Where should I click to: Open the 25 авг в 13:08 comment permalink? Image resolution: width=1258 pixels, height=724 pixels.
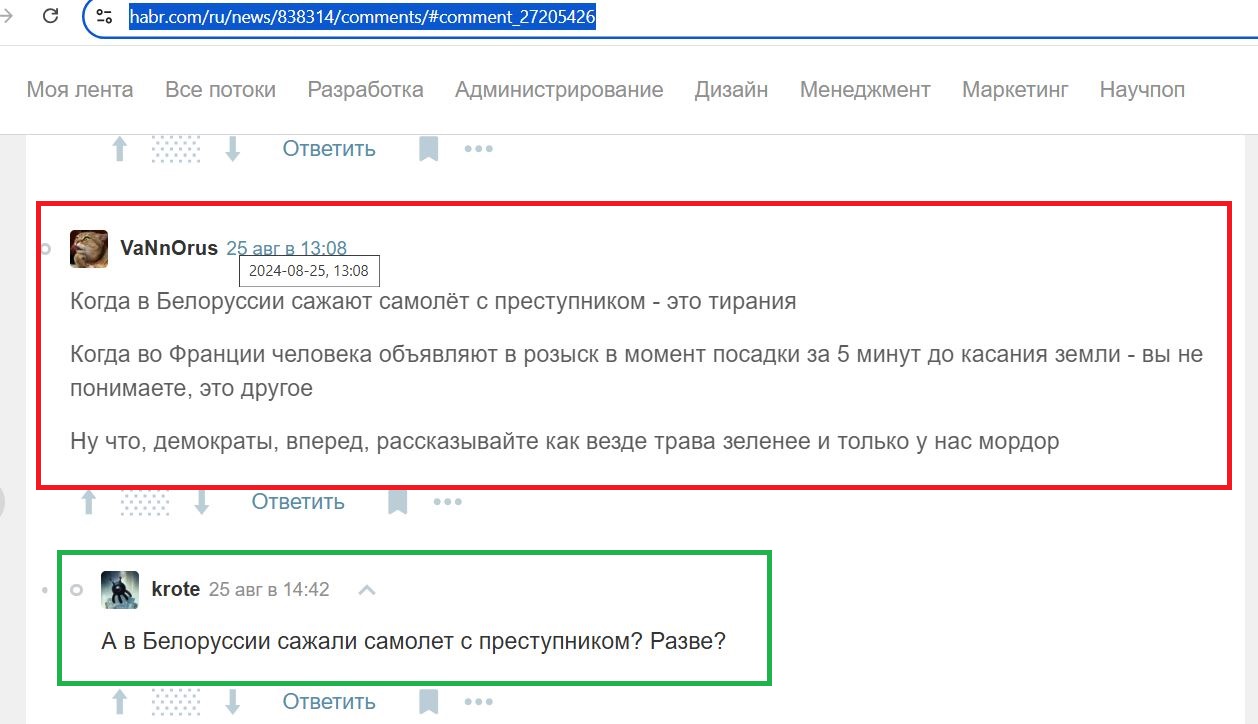287,248
